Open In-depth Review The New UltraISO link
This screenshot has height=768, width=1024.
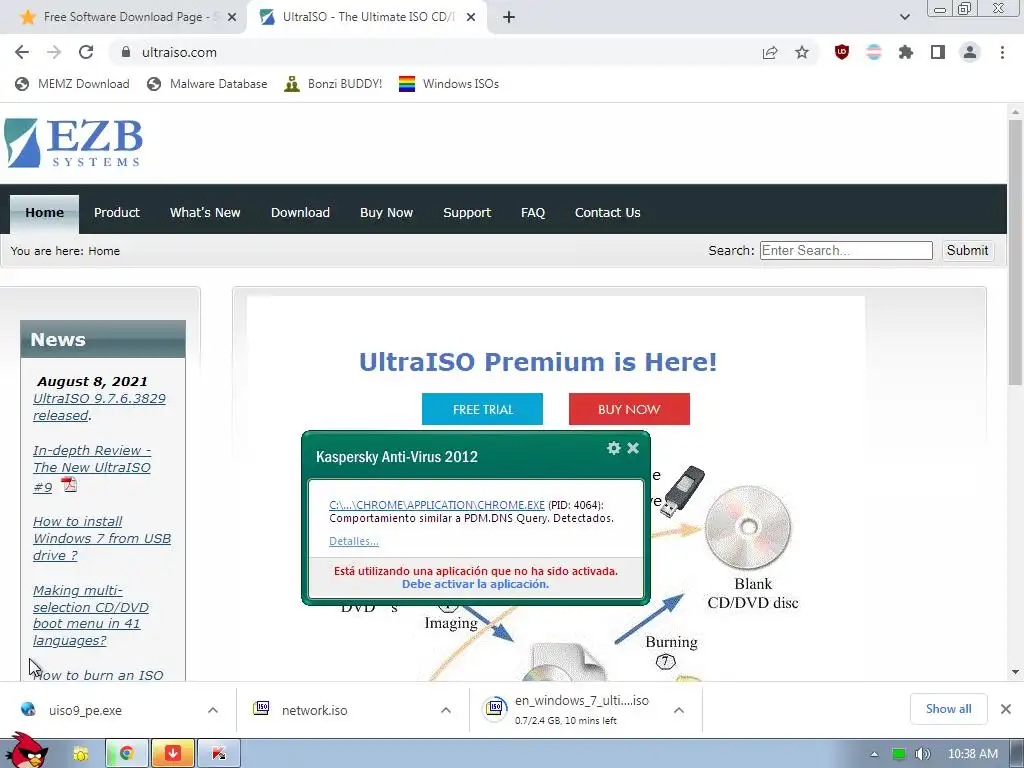point(92,468)
